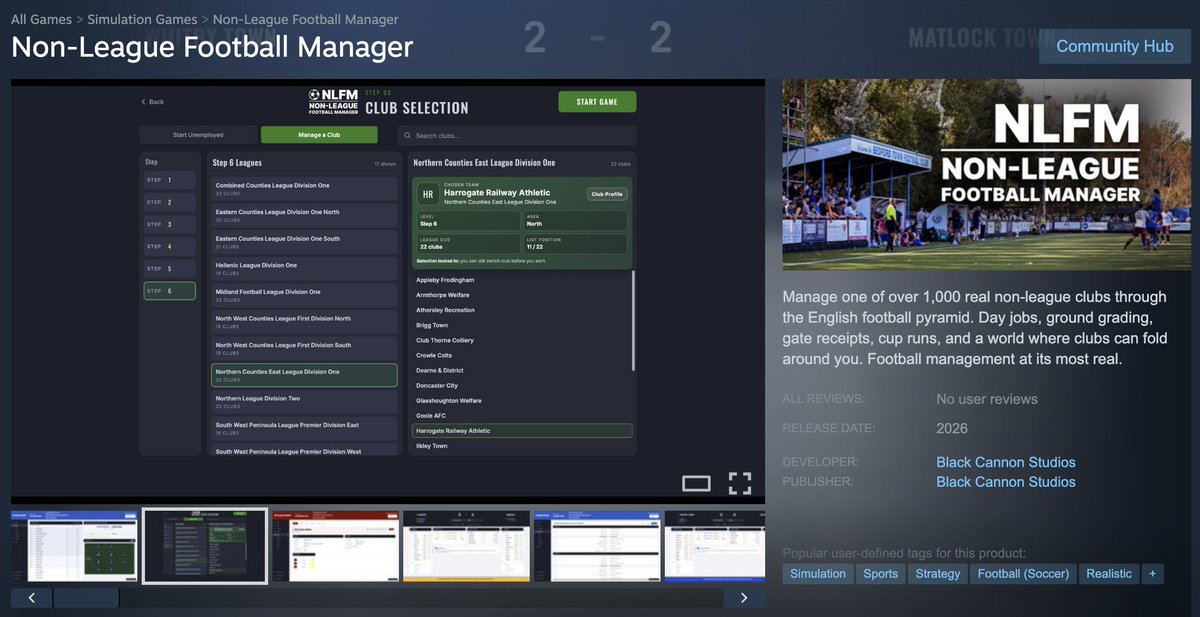
Task: Select Armthorpe Welfare club
Action: 521,295
